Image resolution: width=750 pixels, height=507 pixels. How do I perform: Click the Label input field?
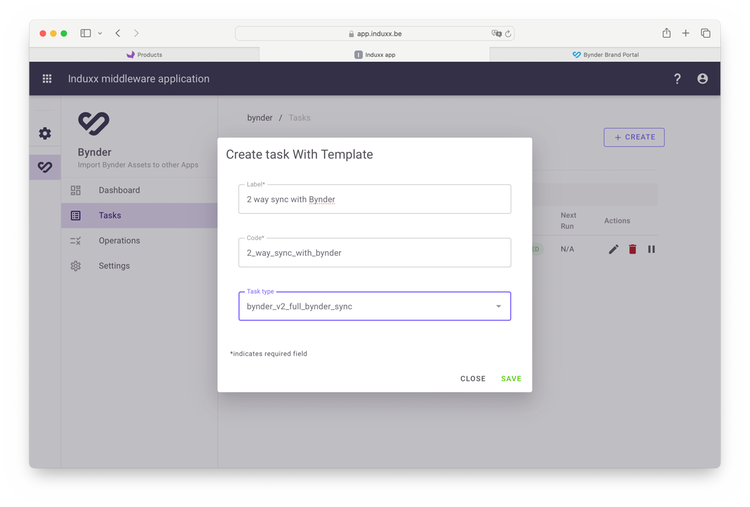click(x=375, y=199)
